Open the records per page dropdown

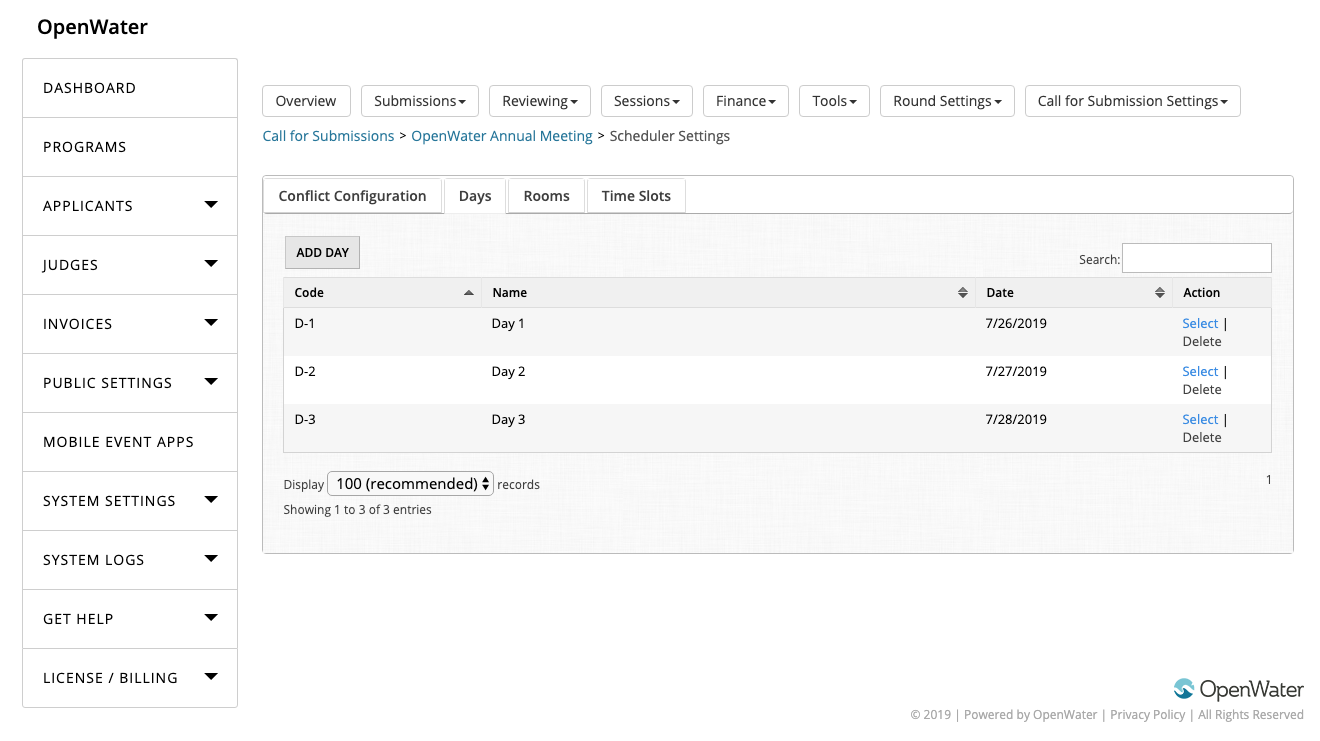[410, 484]
